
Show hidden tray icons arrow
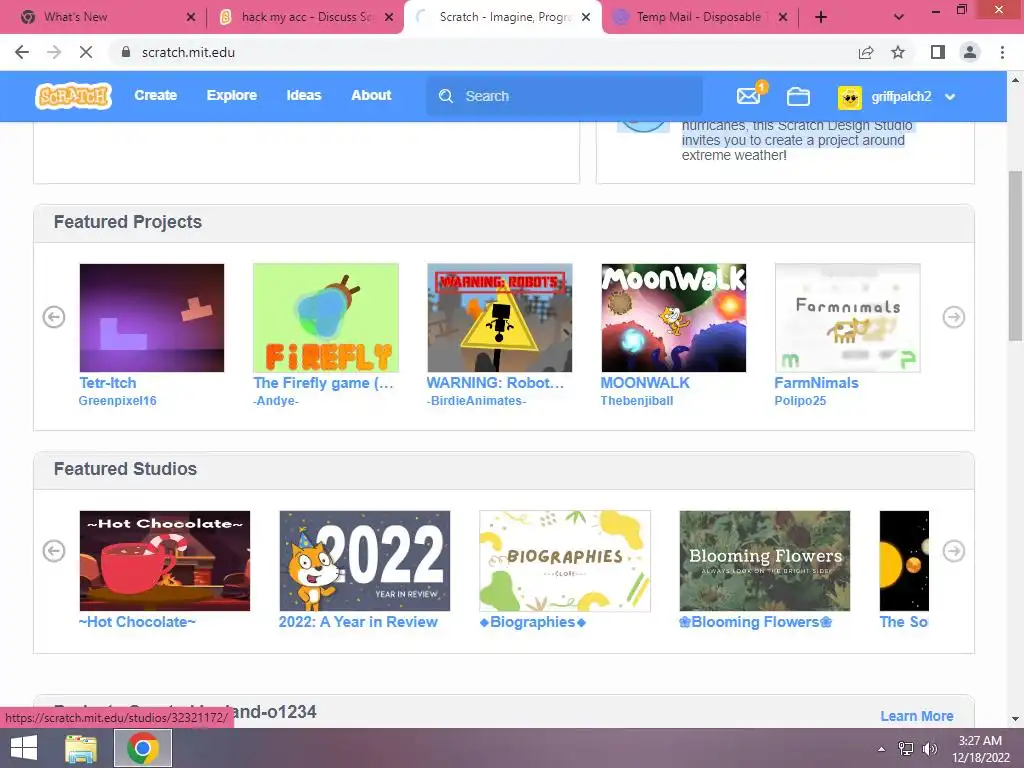[882, 749]
